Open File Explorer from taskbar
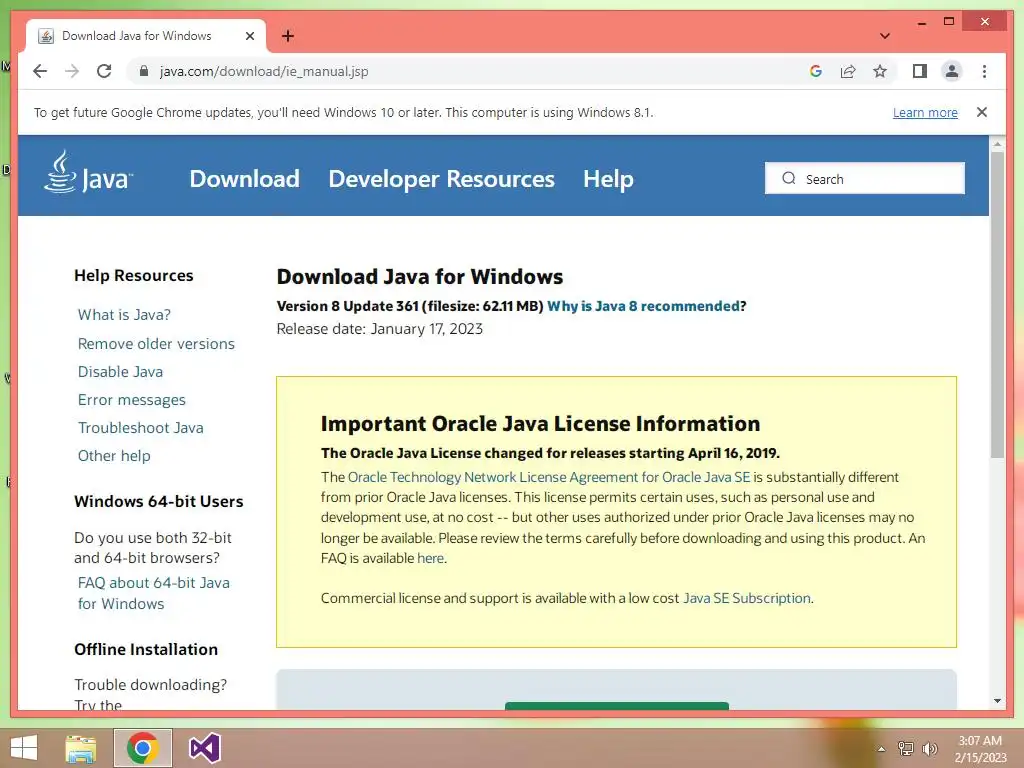The height and width of the screenshot is (768, 1024). click(81, 748)
